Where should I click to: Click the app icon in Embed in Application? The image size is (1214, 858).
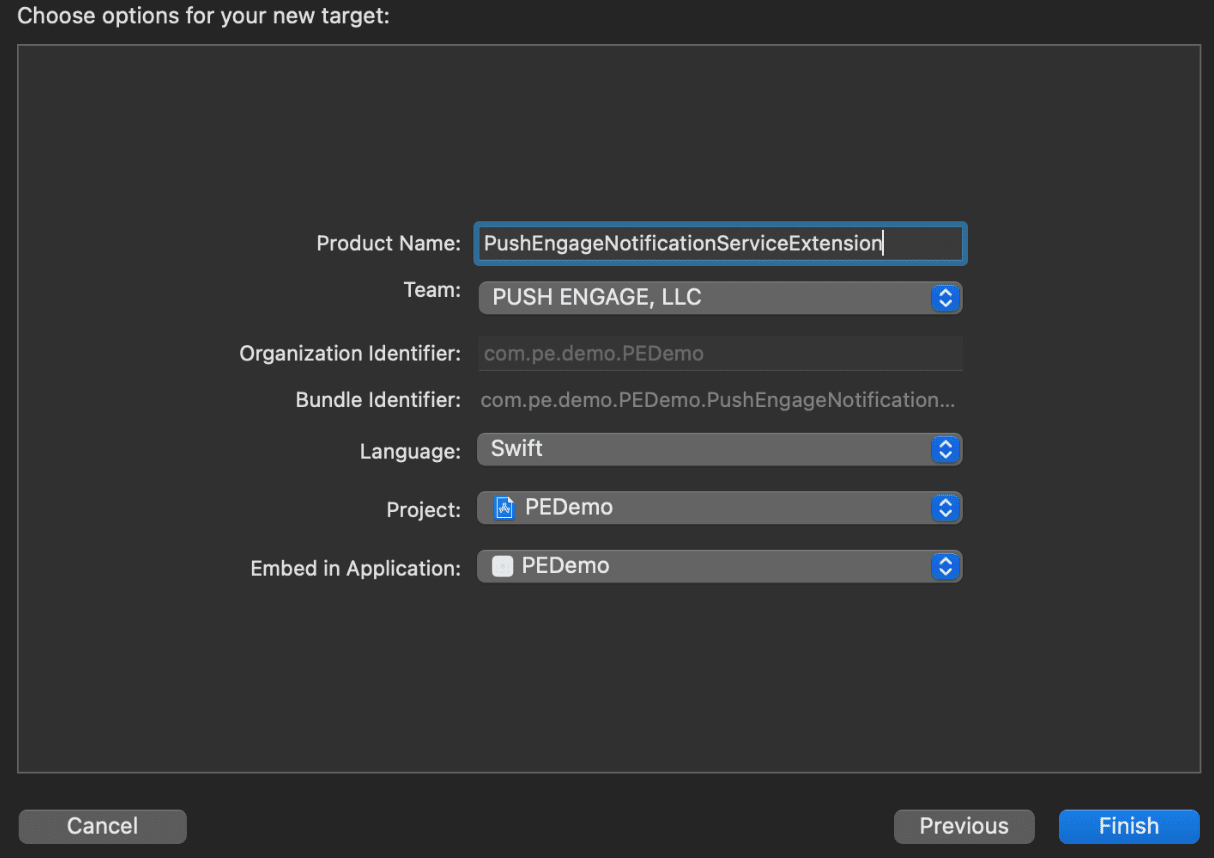503,566
